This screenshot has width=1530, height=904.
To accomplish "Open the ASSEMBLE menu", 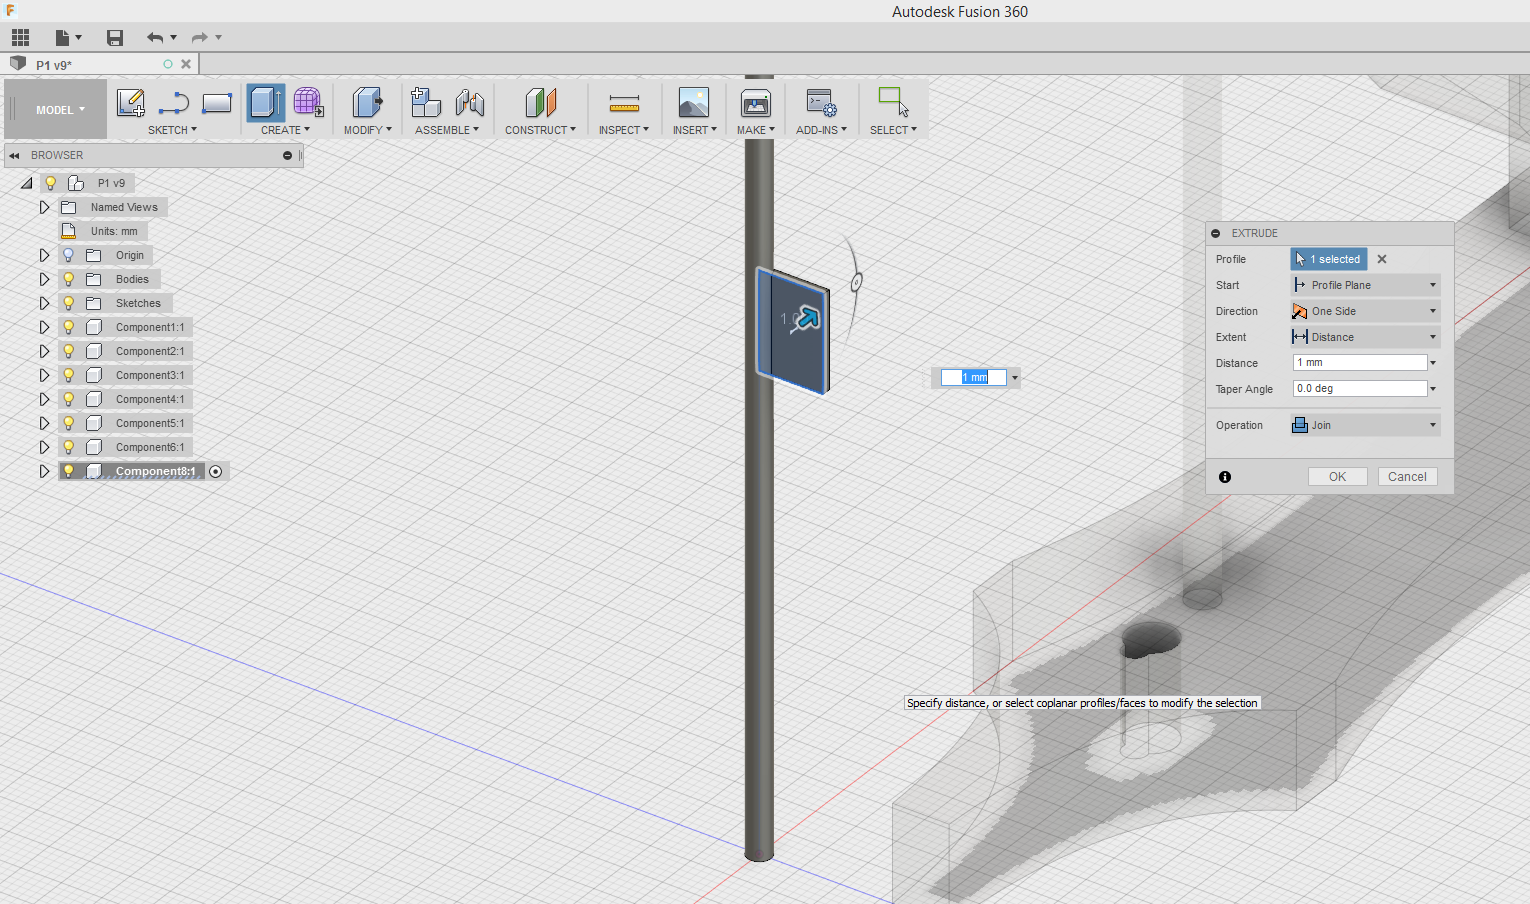I will (x=447, y=130).
